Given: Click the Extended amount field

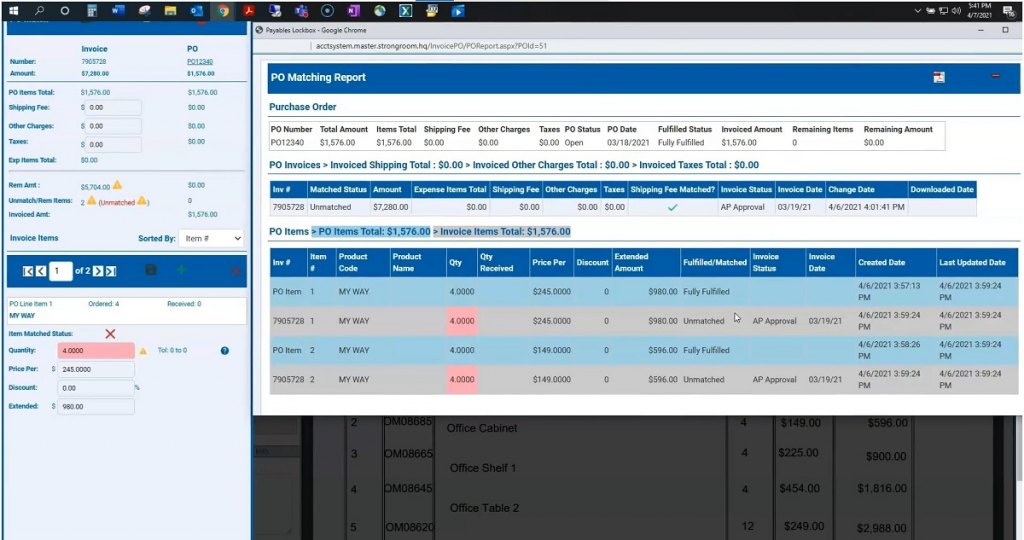Looking at the screenshot, I should pyautogui.click(x=96, y=406).
